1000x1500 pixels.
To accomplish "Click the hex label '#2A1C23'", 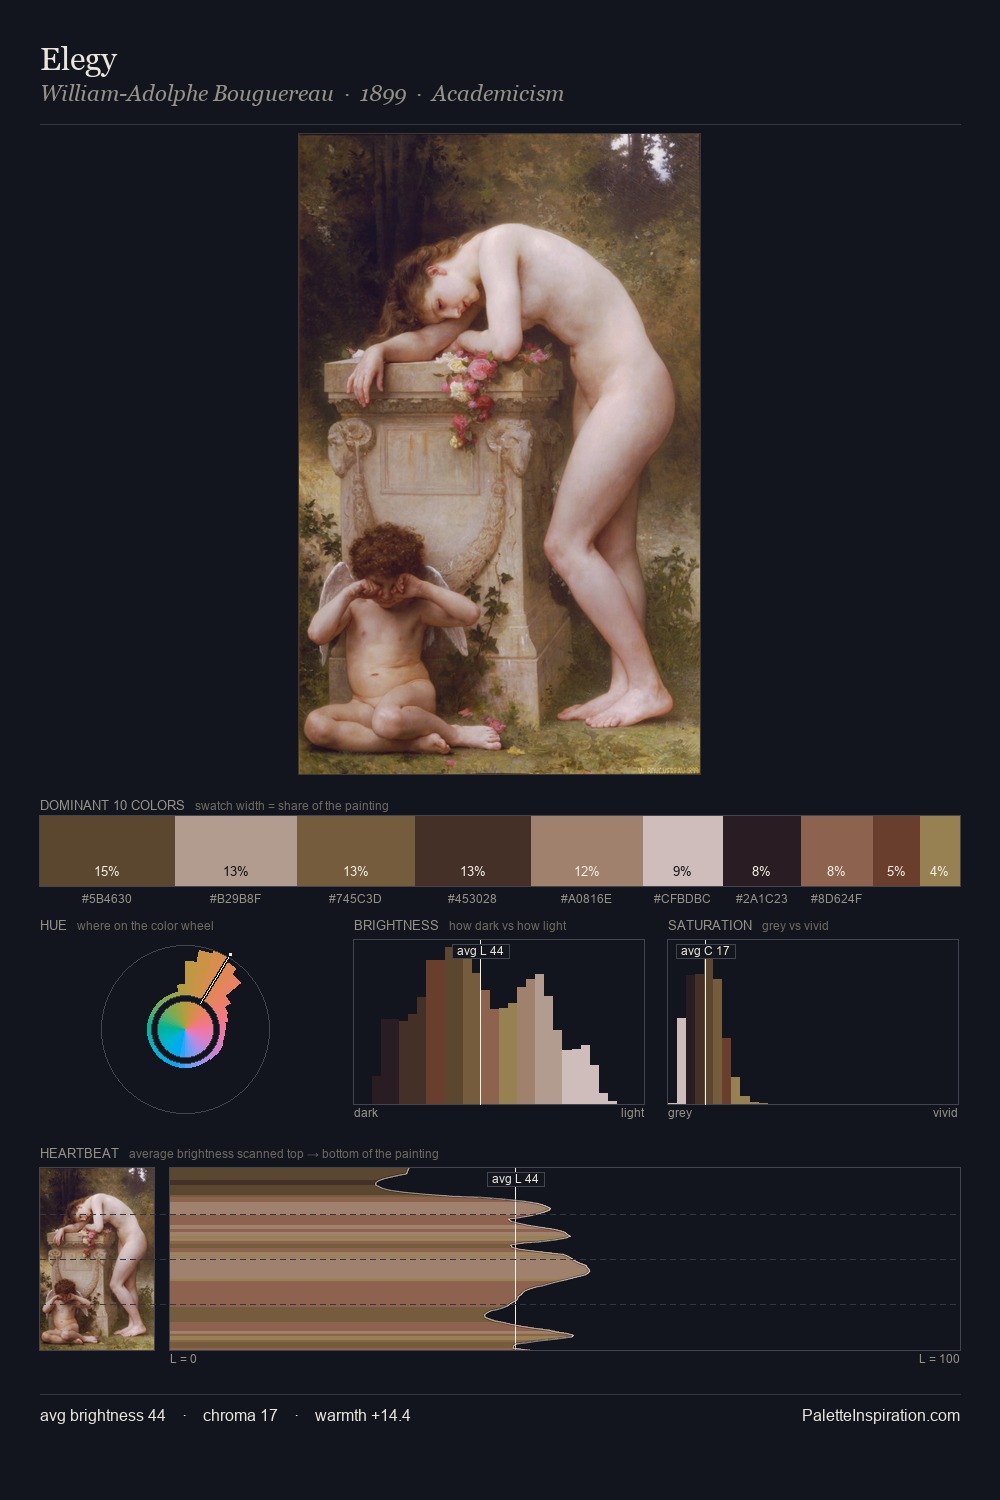I will point(761,898).
